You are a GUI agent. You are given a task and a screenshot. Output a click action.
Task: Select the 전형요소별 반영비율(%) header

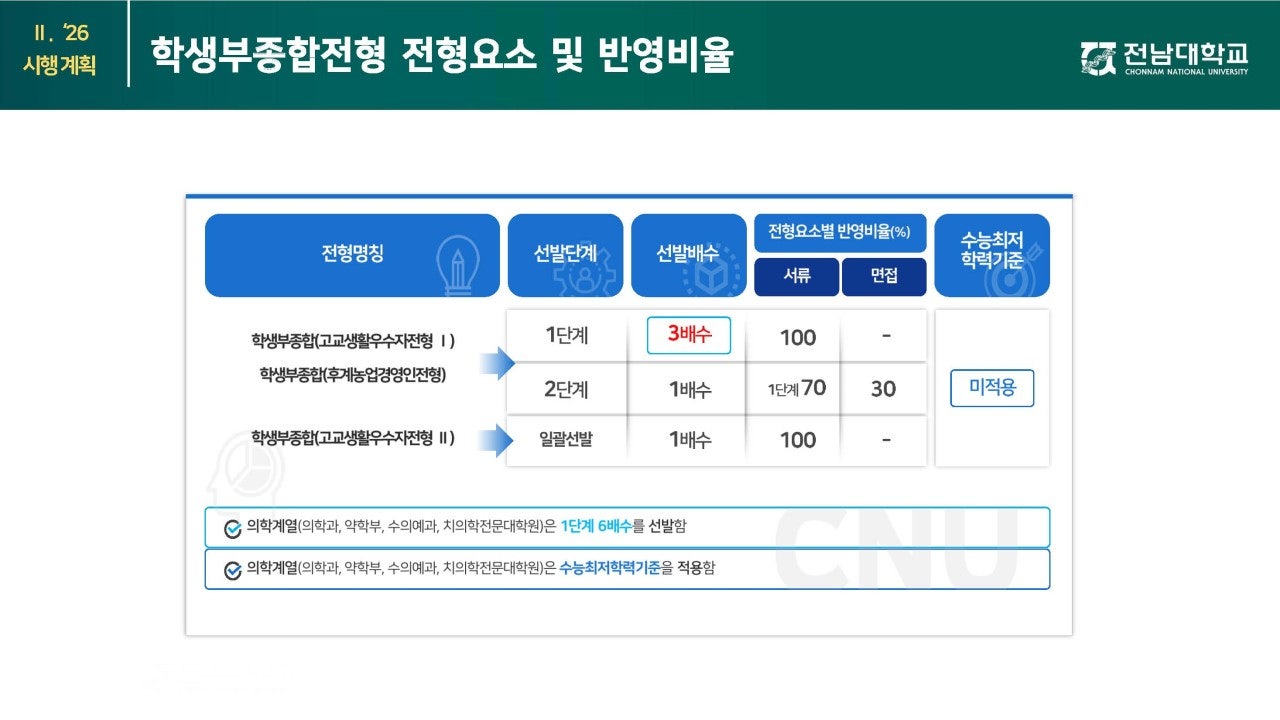(840, 233)
